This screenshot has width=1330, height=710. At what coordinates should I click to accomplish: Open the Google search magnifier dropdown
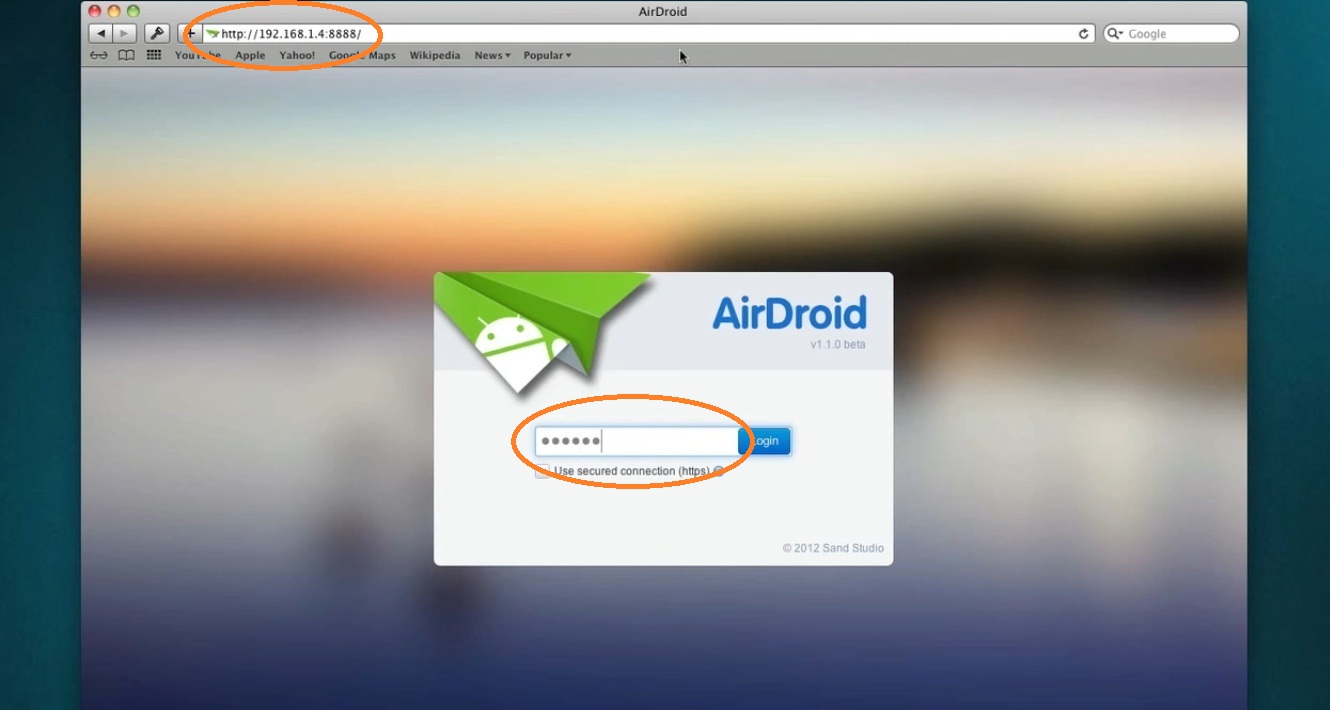click(1116, 34)
